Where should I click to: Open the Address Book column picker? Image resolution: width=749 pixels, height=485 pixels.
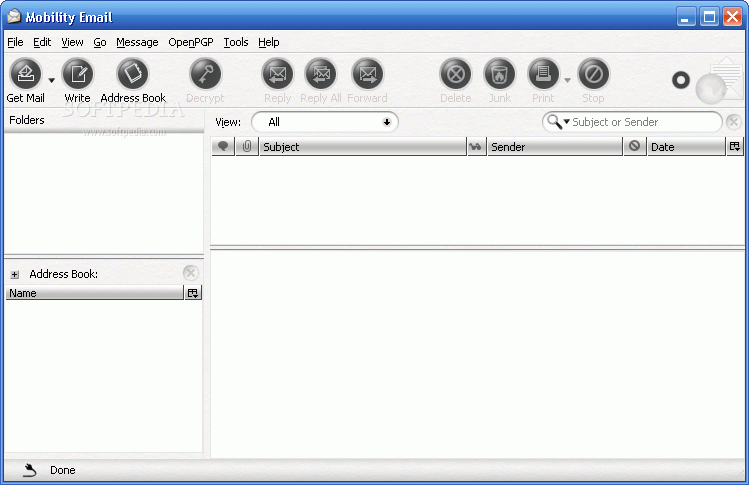coord(193,293)
